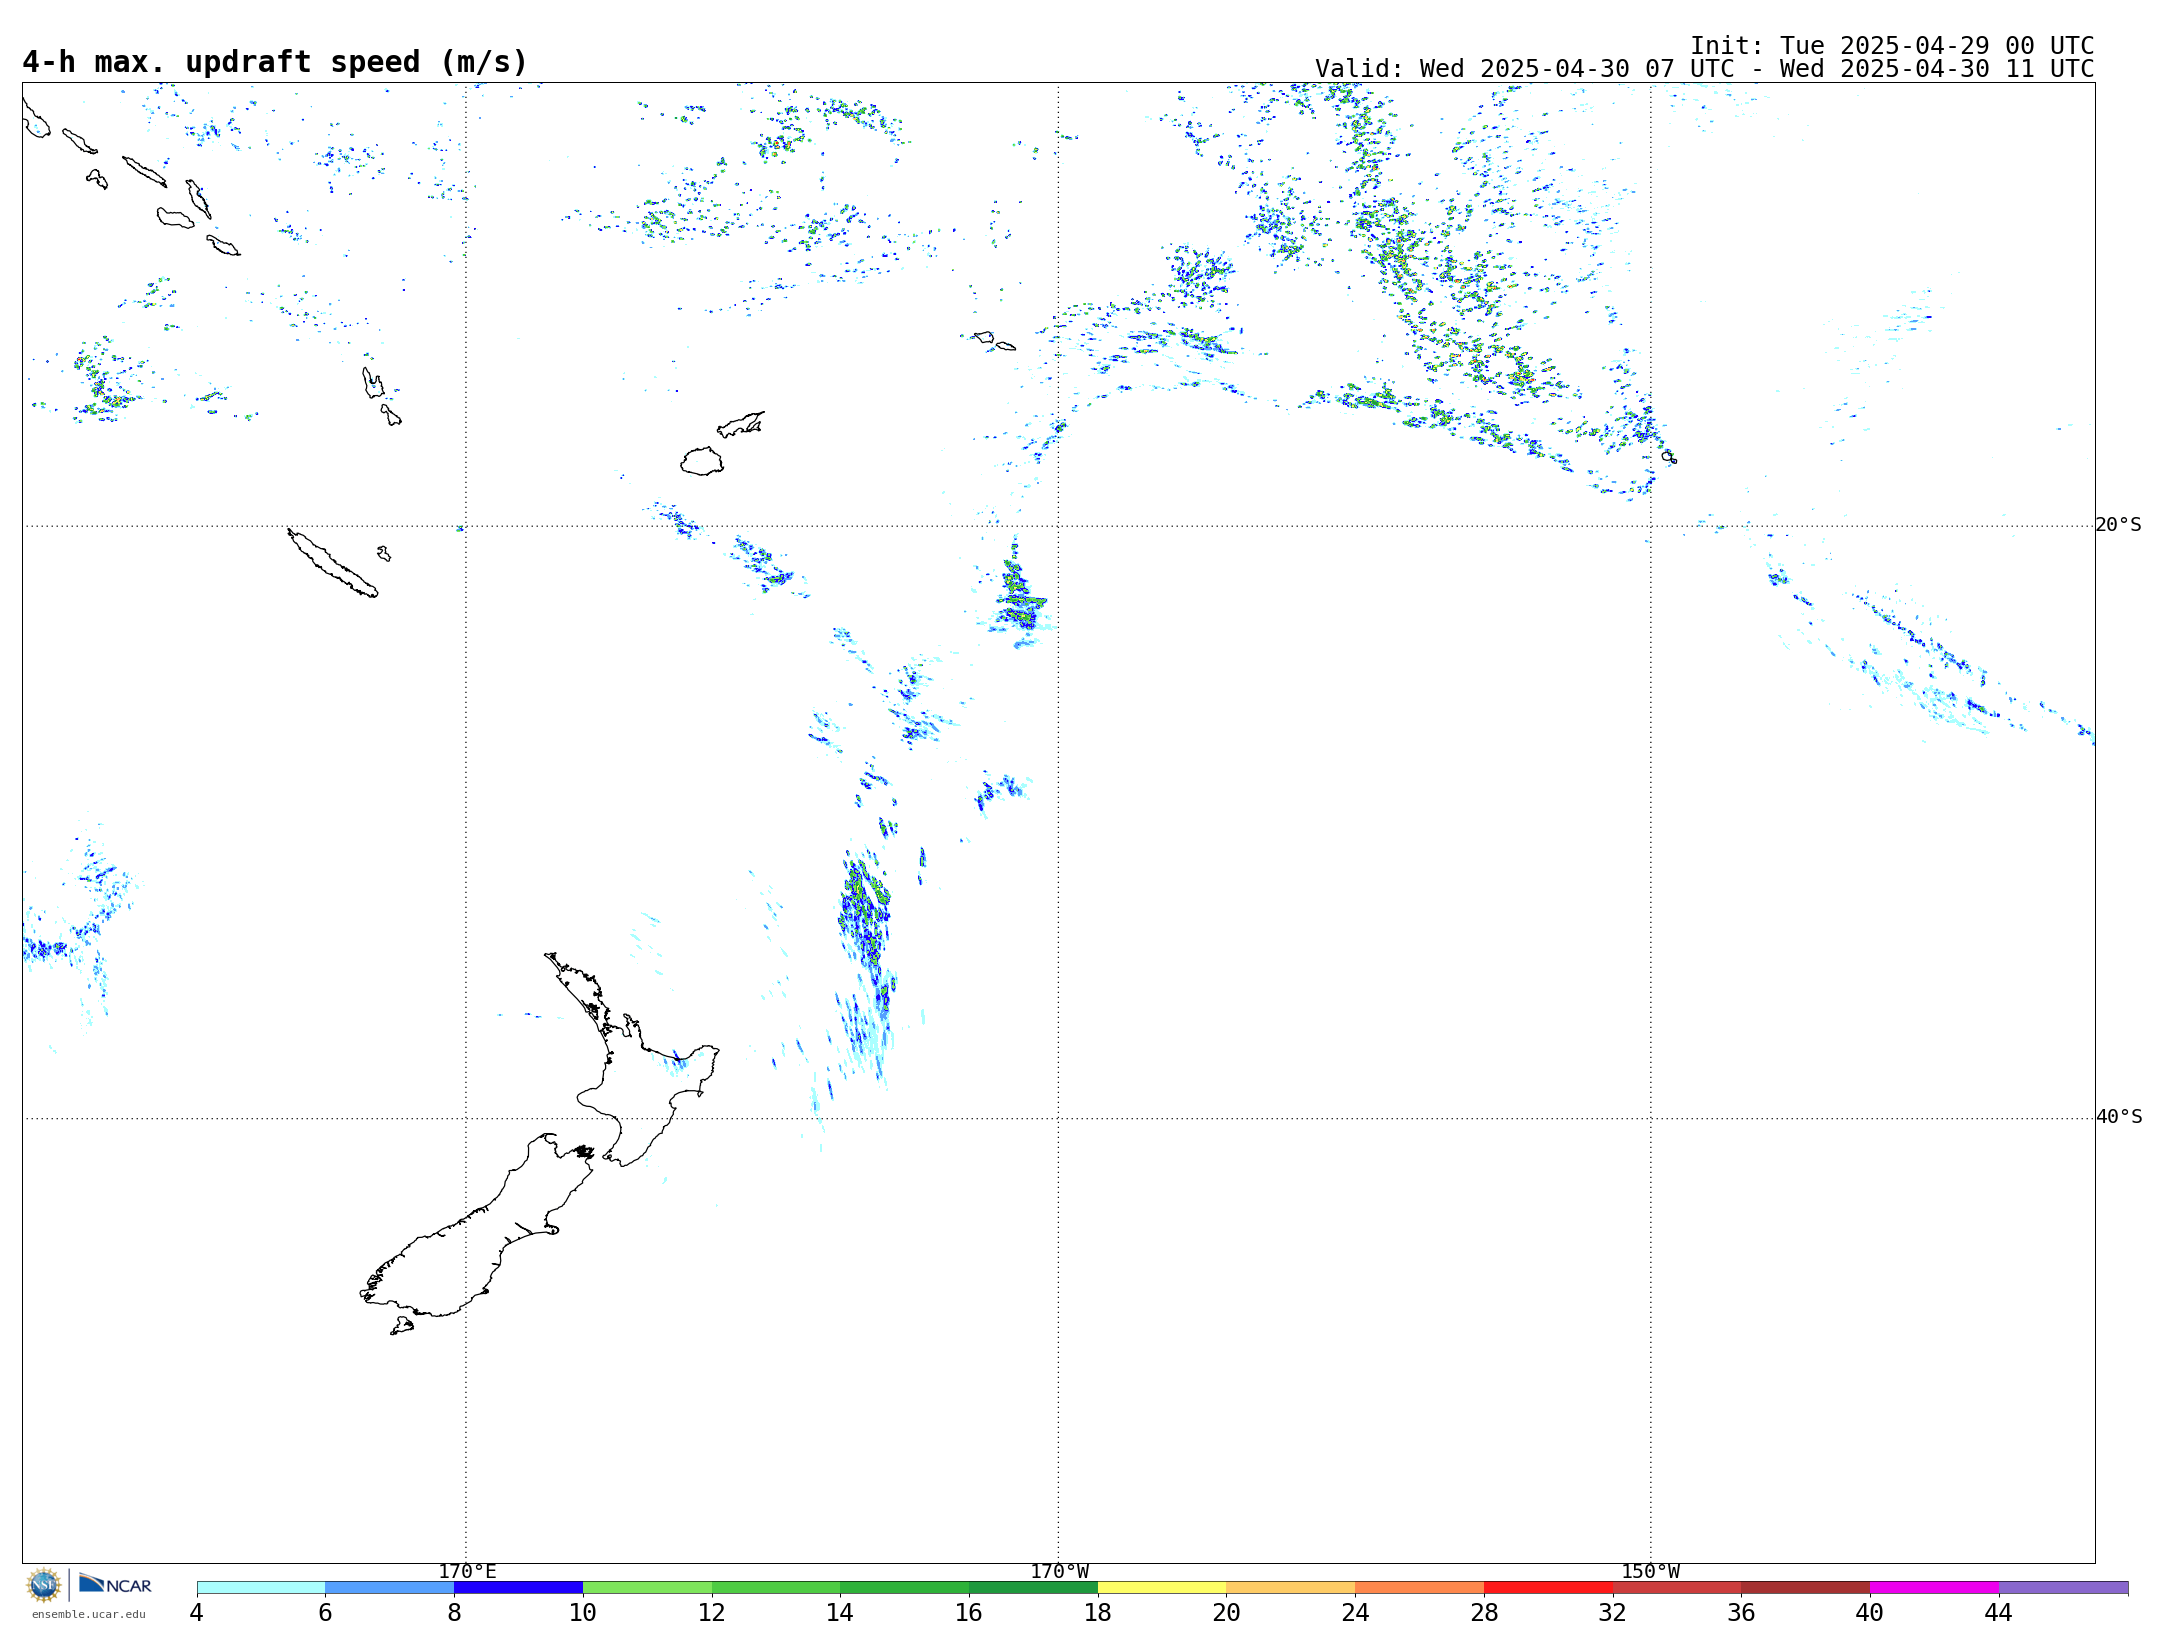Viewport: 2160px width, 1626px height.
Task: Click the light blue 6-8 color swatch
Action: pyautogui.click(x=390, y=1588)
